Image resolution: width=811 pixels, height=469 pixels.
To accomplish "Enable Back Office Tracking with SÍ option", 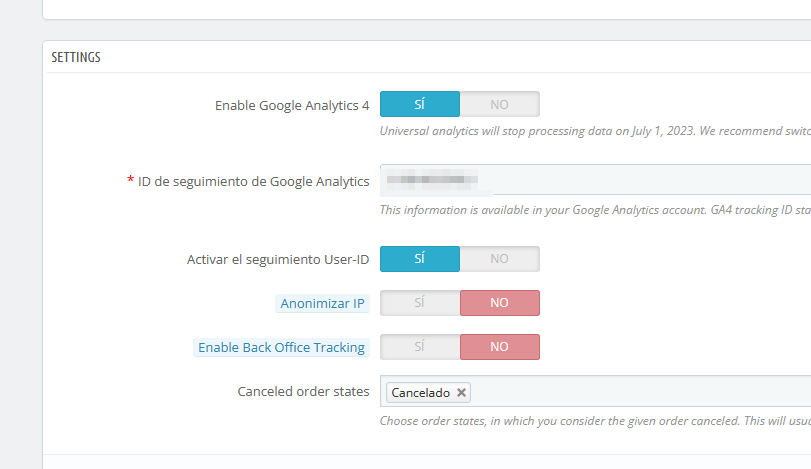I will pos(420,347).
